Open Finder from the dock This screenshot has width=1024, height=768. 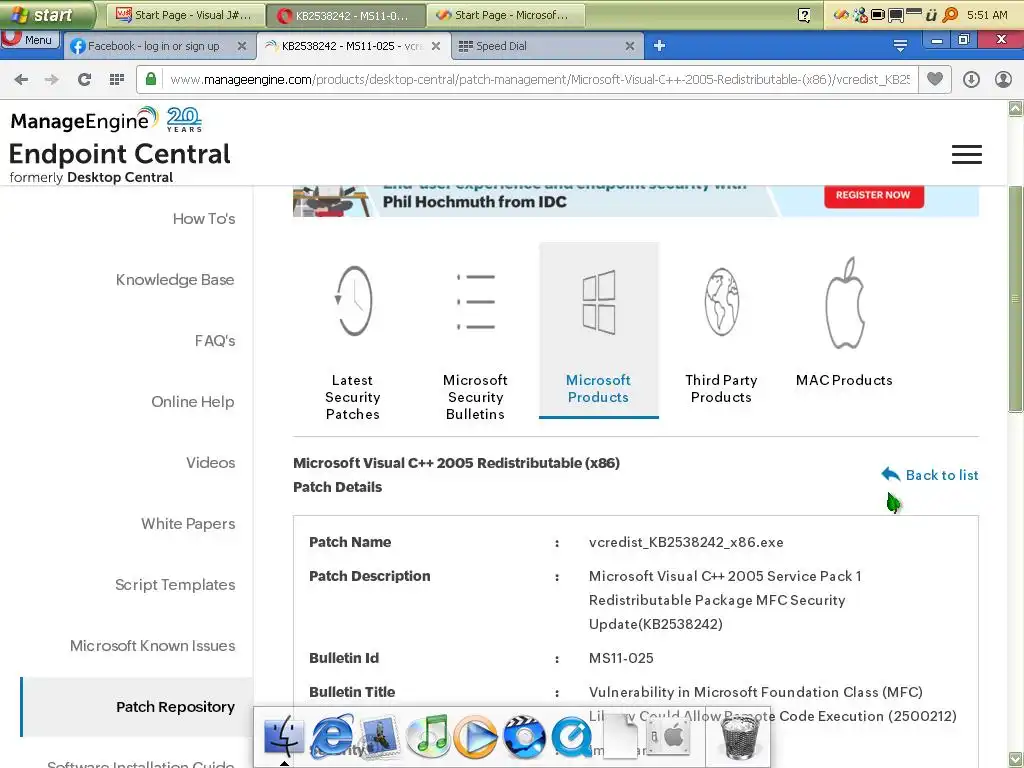point(283,737)
